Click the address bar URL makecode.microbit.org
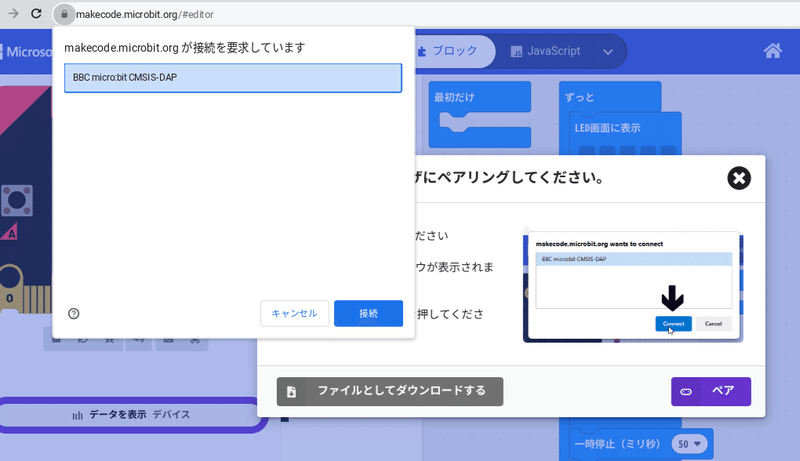The image size is (800, 461). [144, 14]
